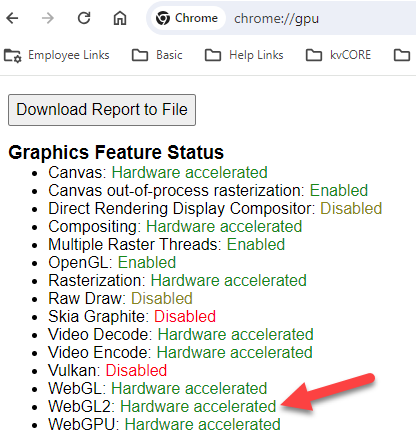Screen dimensions: 416x443
Task: Open the kvCORE bookmark folder
Action: (x=338, y=55)
